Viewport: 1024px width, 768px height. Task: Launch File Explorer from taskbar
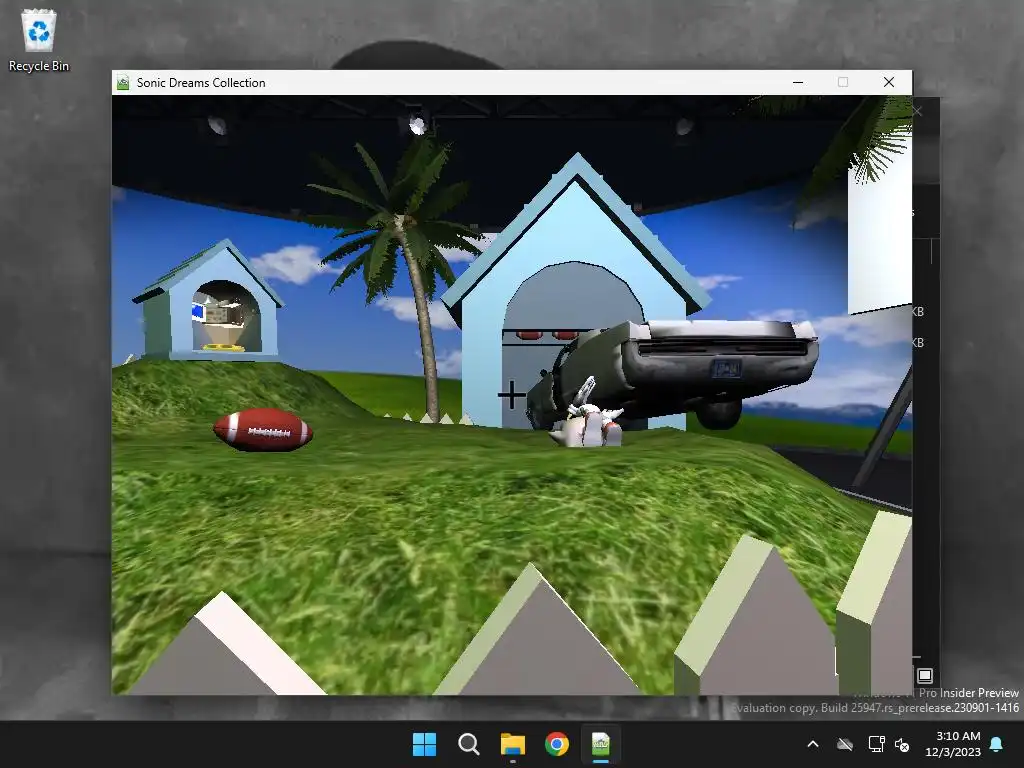[513, 744]
